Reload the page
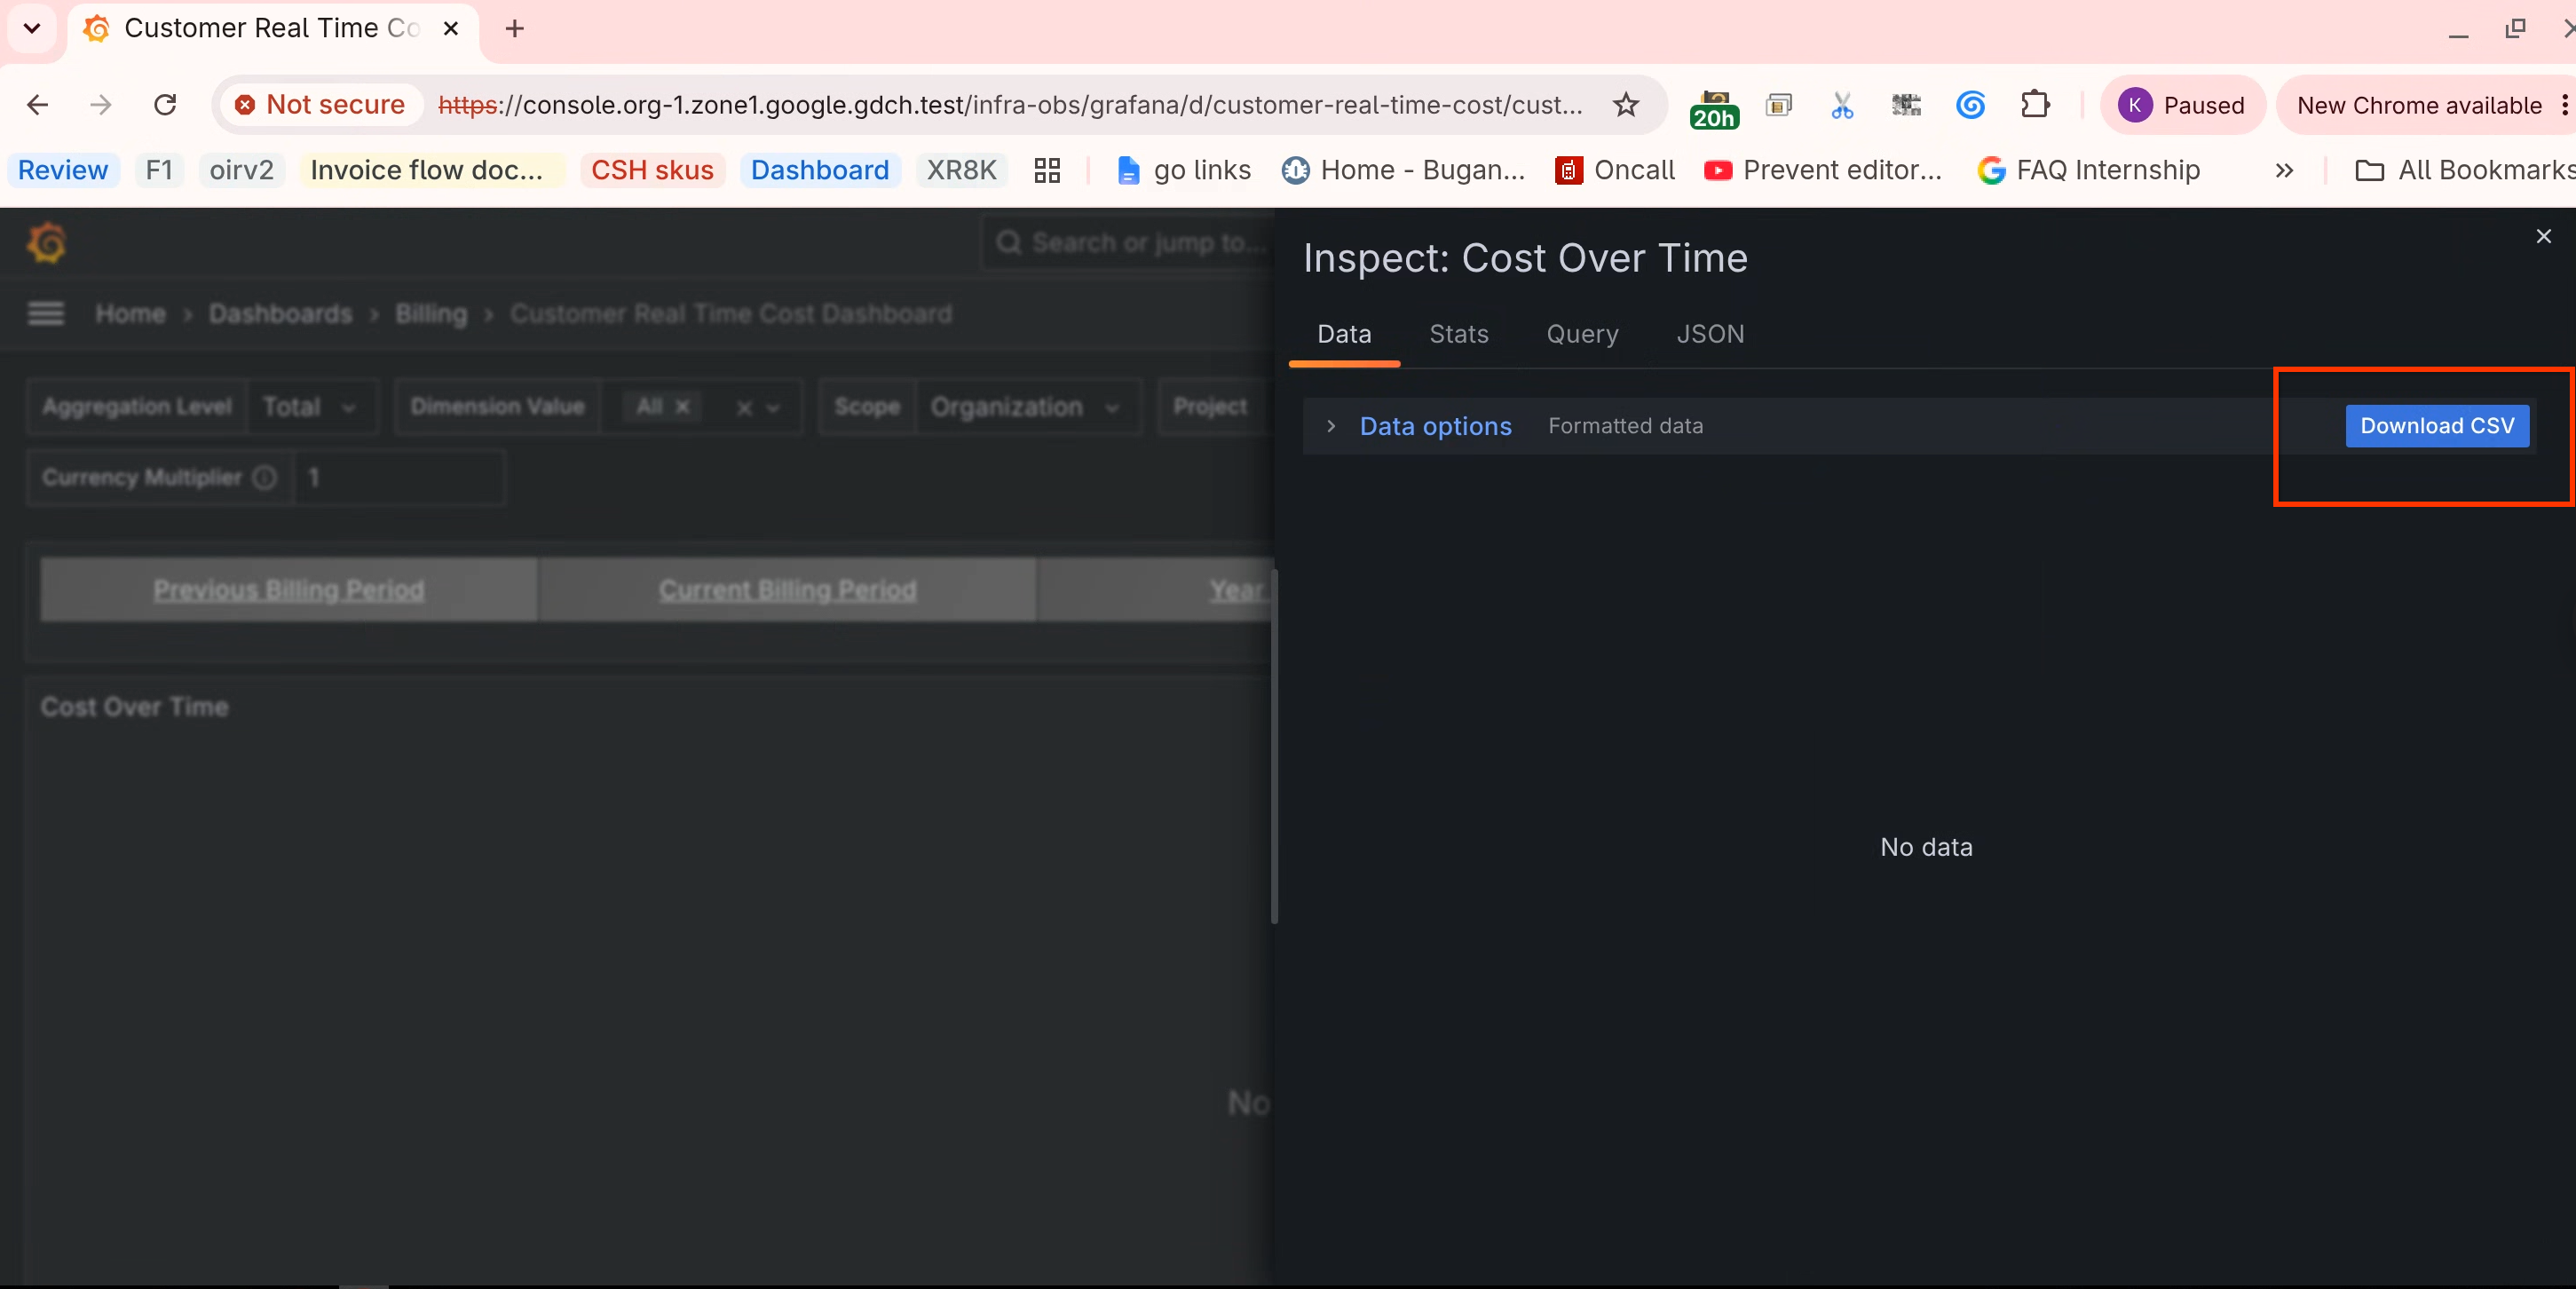Image resolution: width=2576 pixels, height=1289 pixels. click(x=165, y=105)
